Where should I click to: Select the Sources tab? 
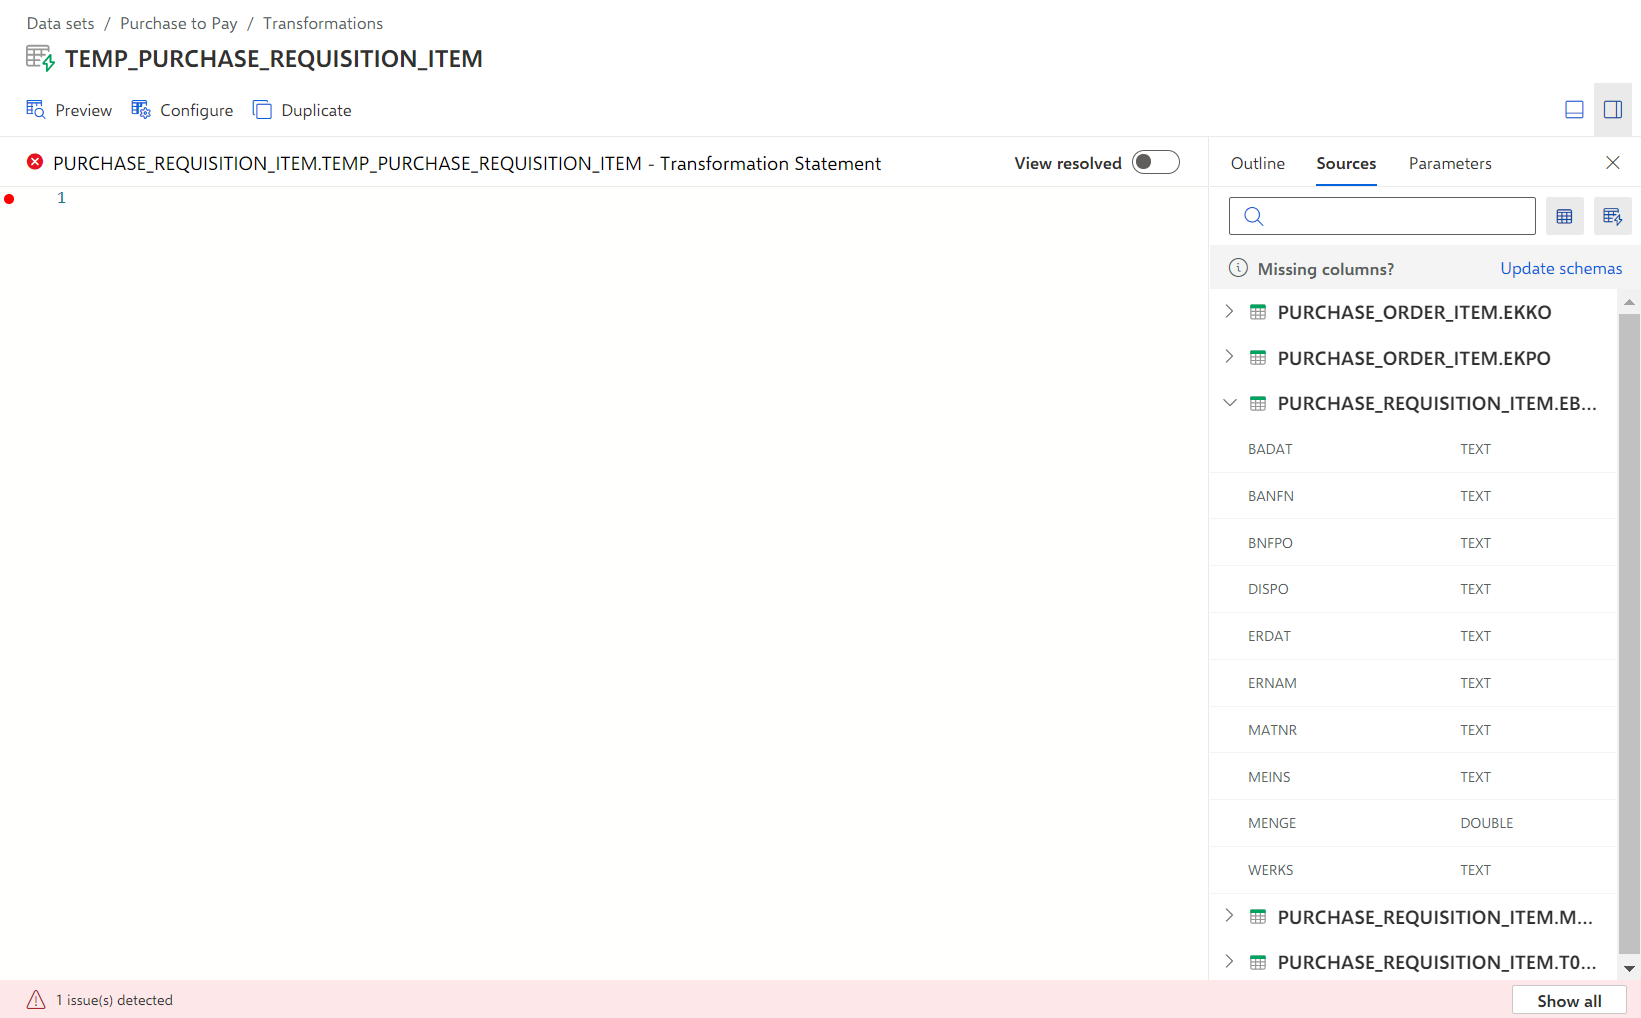1346,163
